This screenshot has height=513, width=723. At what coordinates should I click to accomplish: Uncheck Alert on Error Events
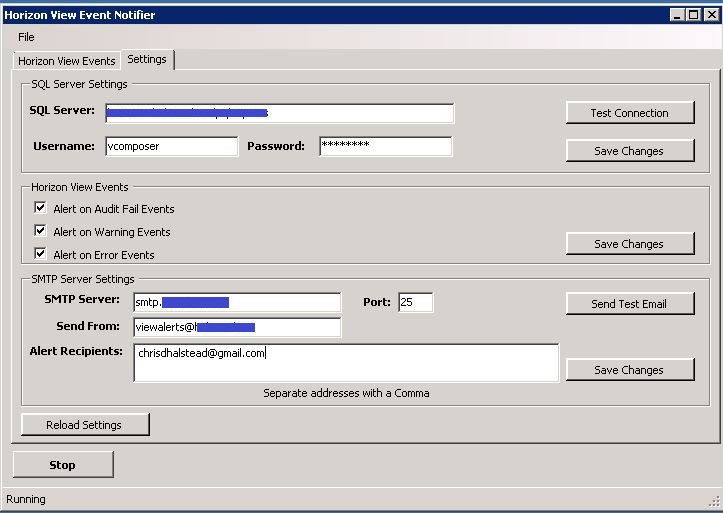[41, 254]
